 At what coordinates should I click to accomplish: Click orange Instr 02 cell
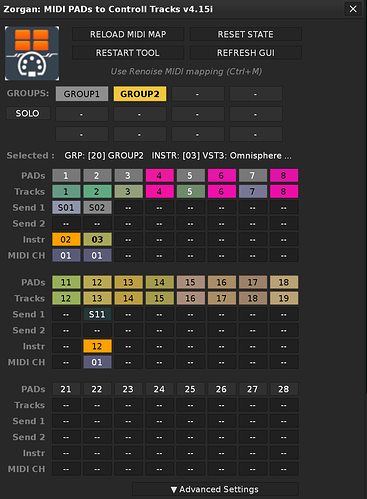(x=66, y=240)
